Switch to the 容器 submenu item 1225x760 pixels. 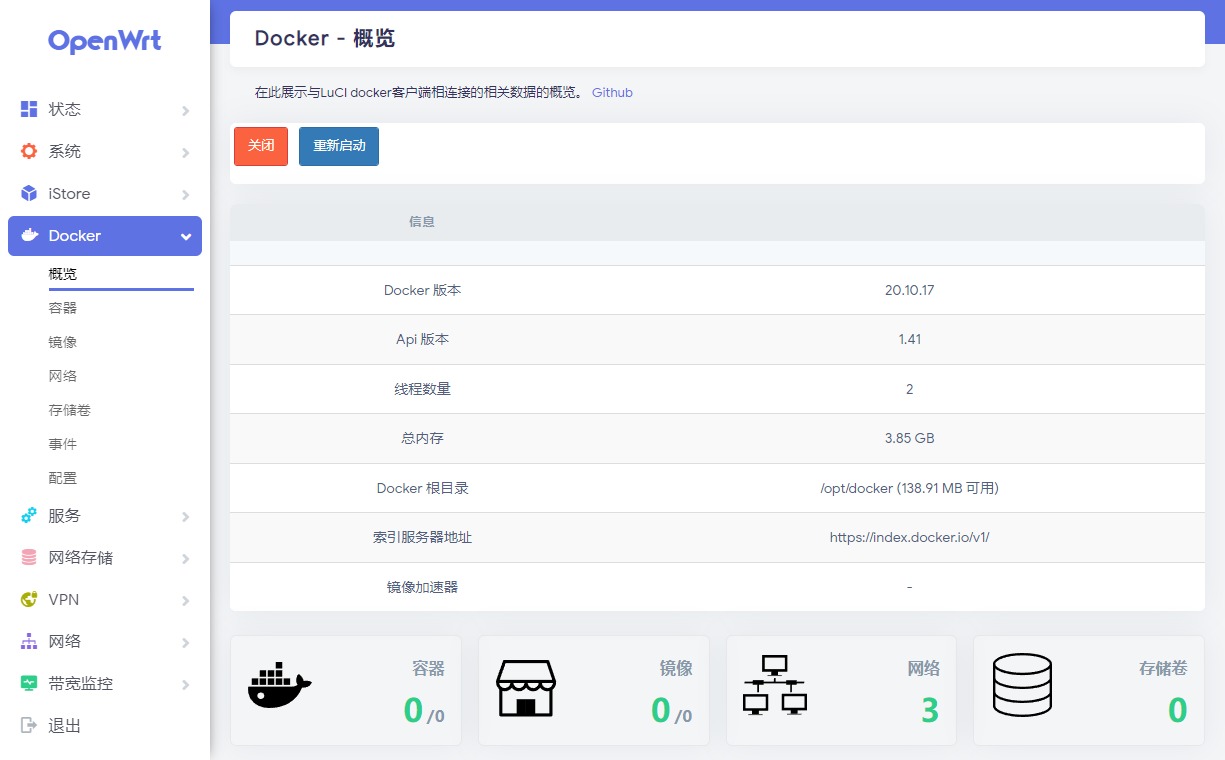click(62, 307)
